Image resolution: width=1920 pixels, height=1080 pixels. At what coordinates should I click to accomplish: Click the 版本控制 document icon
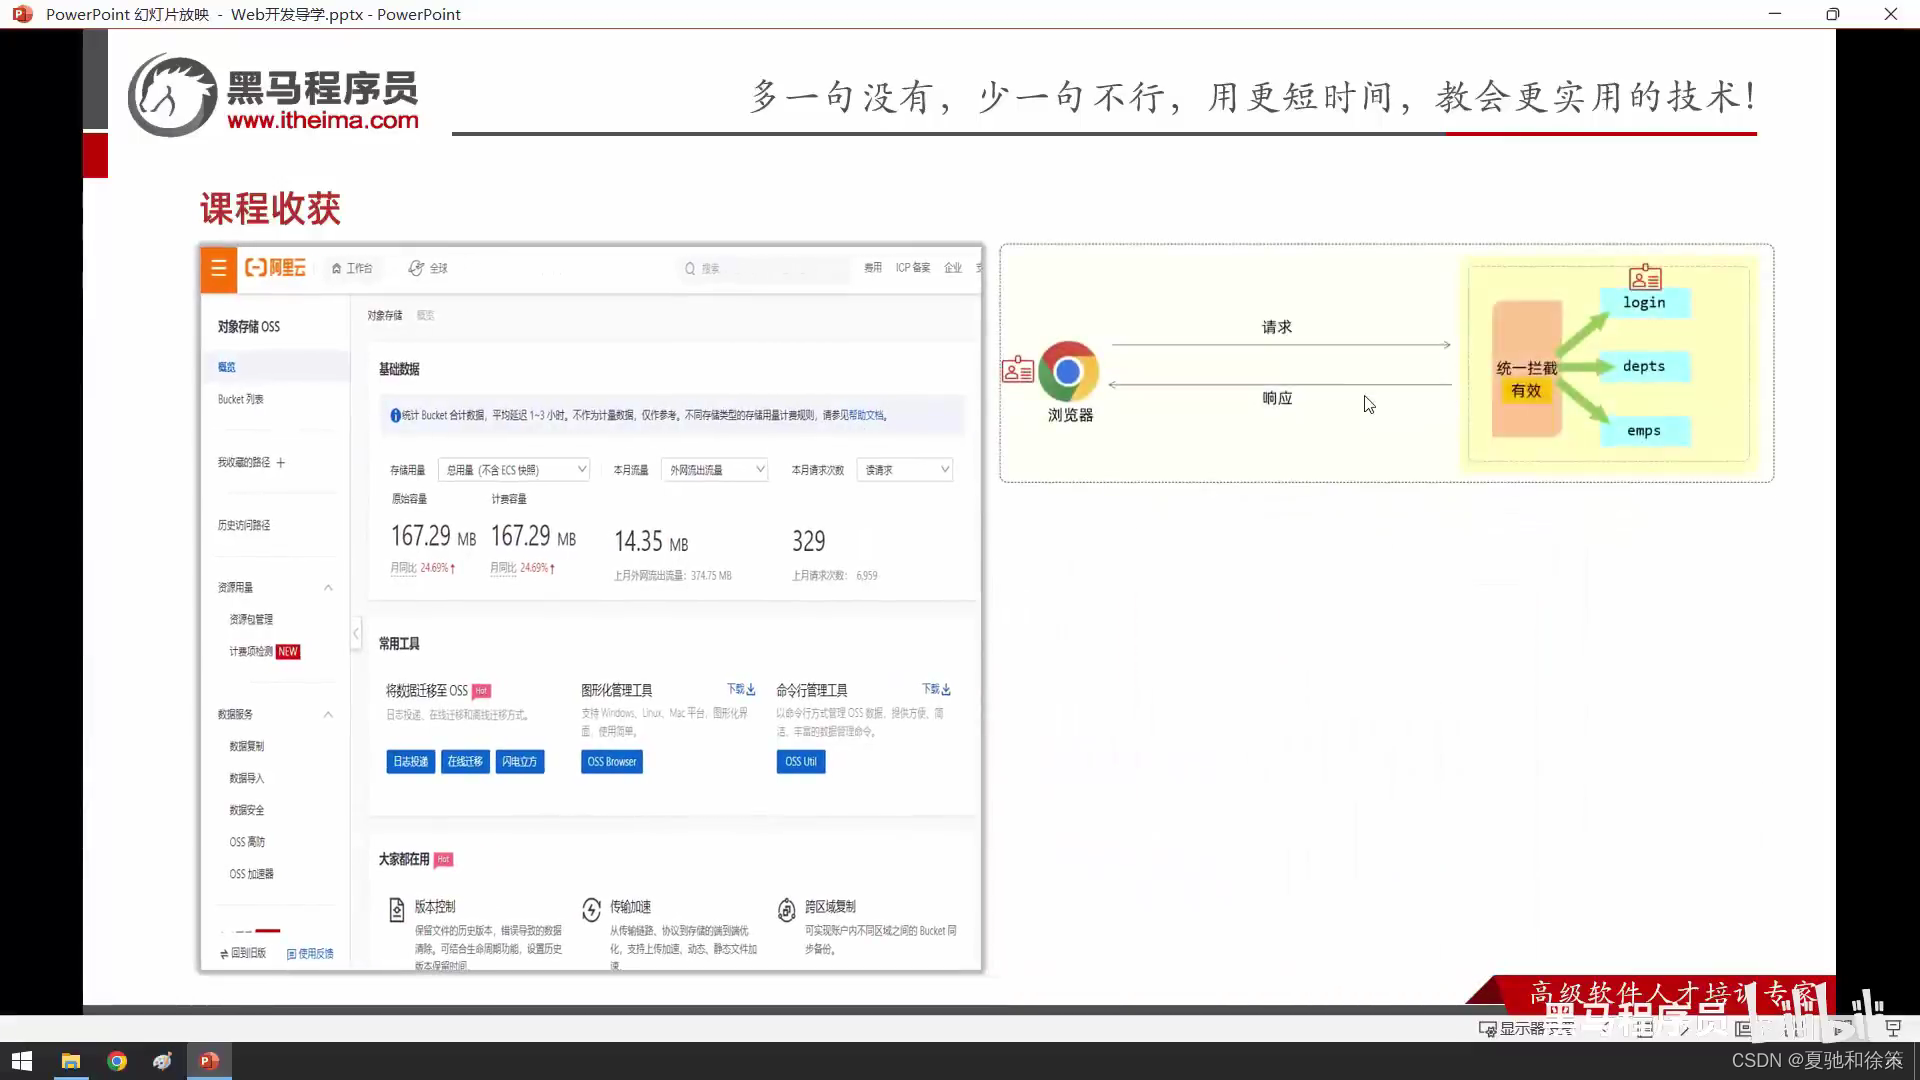396,909
